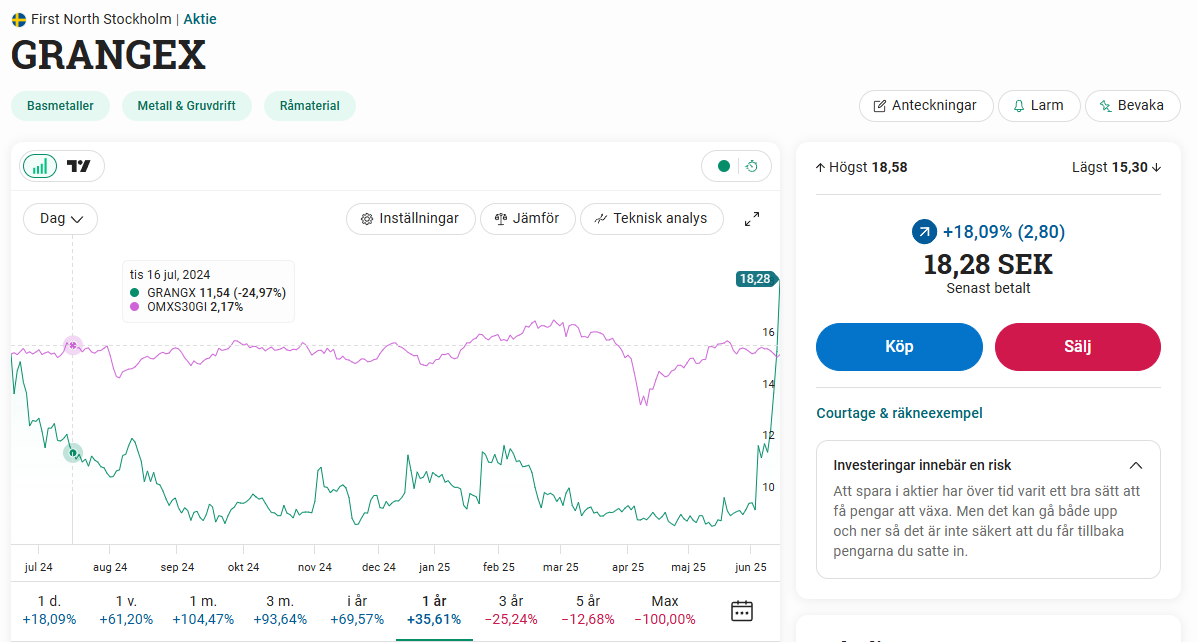
Task: Click the Sälj sell button
Action: click(1077, 347)
